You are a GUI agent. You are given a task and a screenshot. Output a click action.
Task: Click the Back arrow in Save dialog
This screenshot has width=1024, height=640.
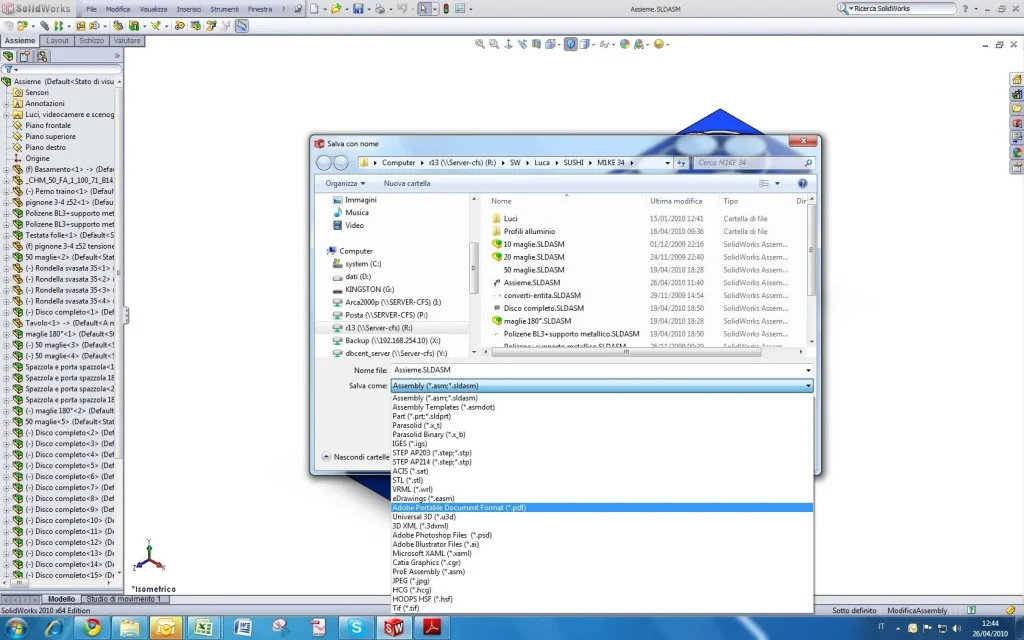[x=324, y=163]
